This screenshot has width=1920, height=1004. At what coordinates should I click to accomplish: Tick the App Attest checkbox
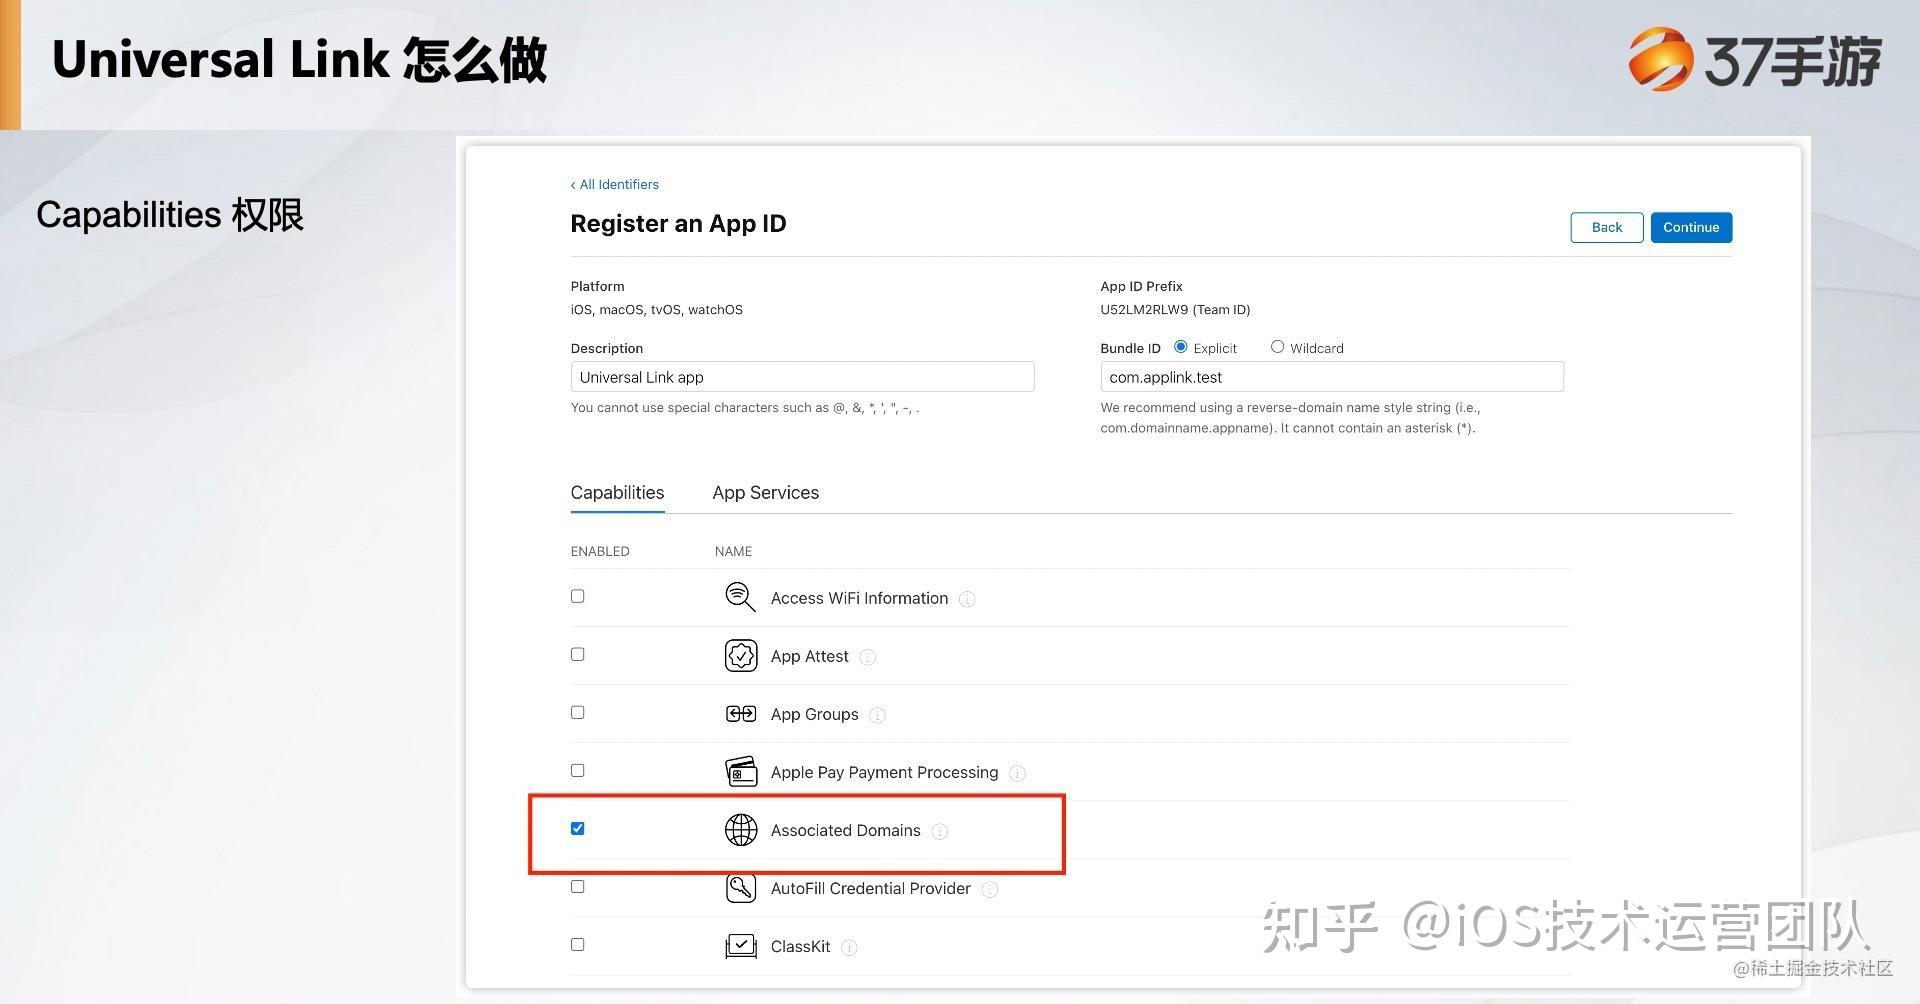[x=577, y=654]
